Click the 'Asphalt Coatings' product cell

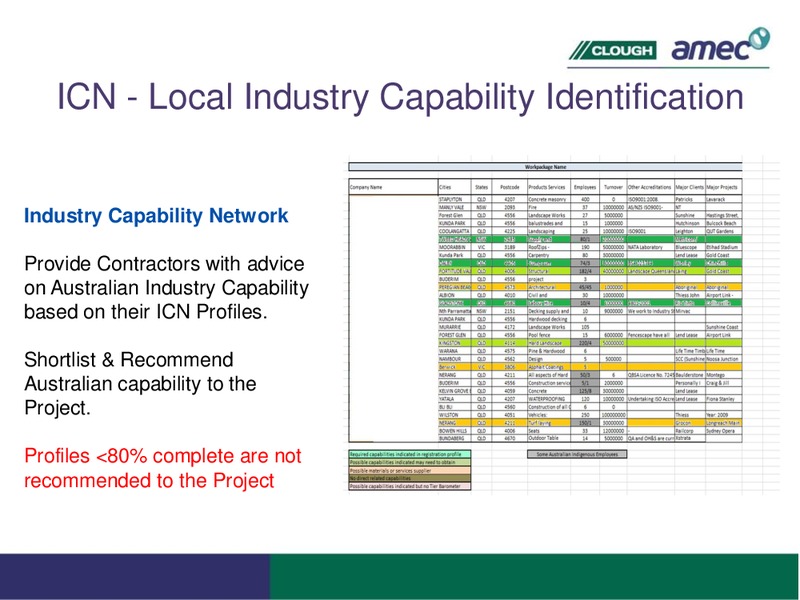click(x=549, y=367)
